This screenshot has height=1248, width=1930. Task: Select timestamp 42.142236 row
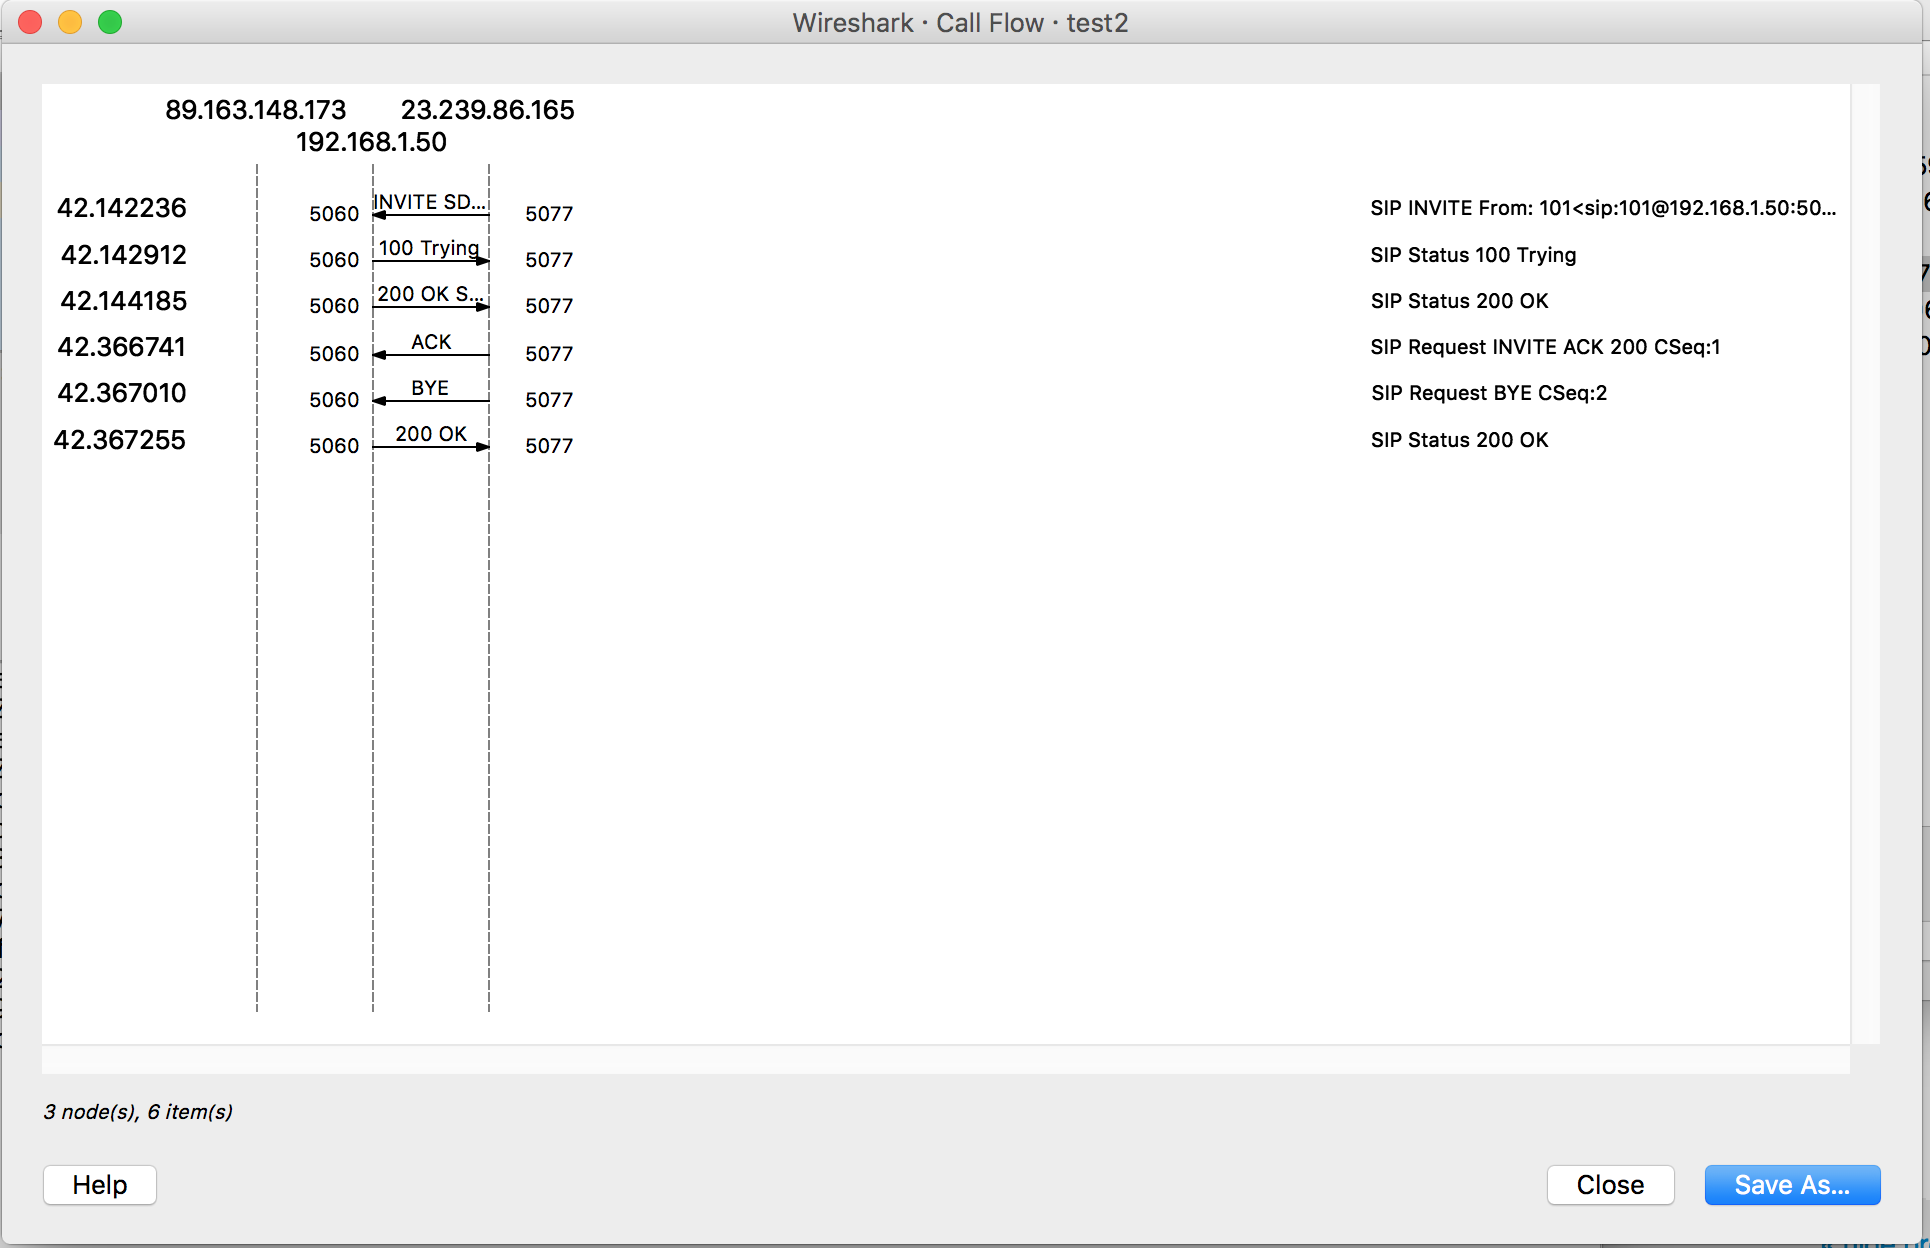(122, 208)
